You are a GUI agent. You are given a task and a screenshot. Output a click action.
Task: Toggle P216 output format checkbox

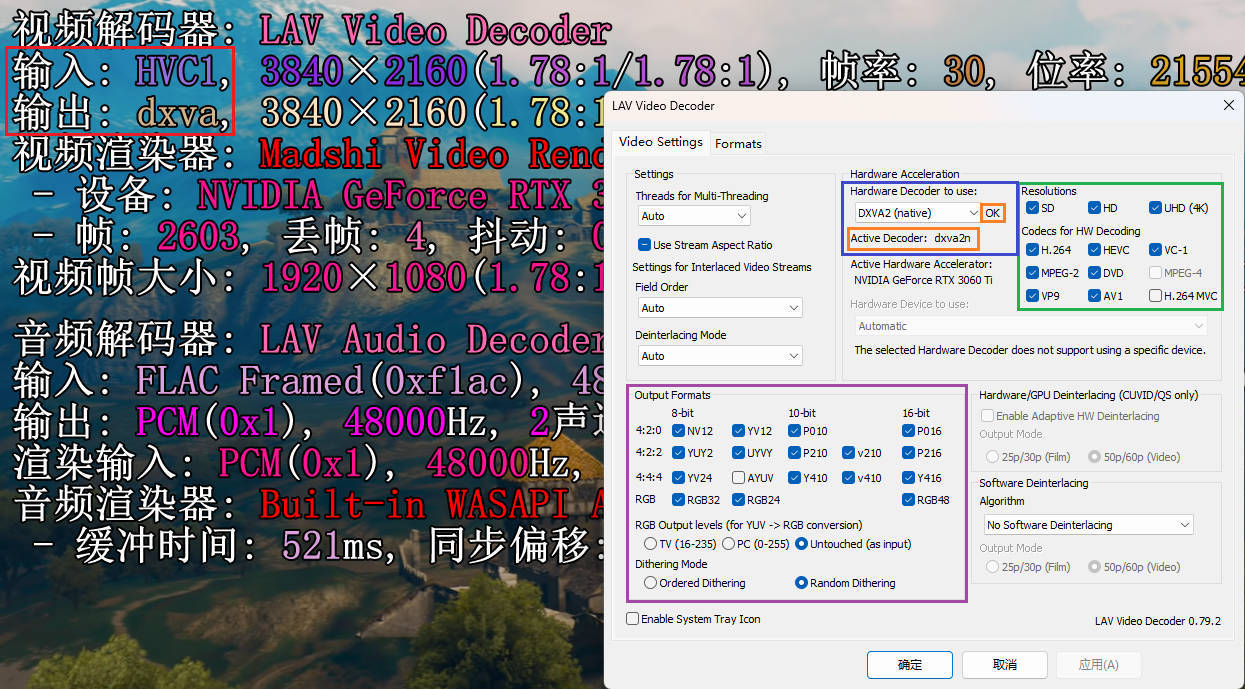click(x=908, y=453)
